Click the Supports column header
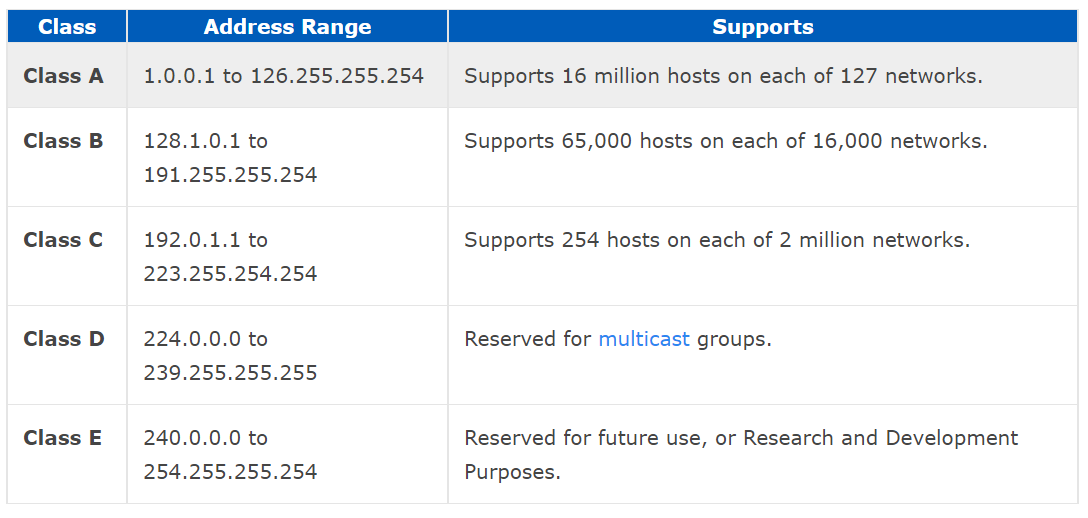This screenshot has height=518, width=1088. 763,27
